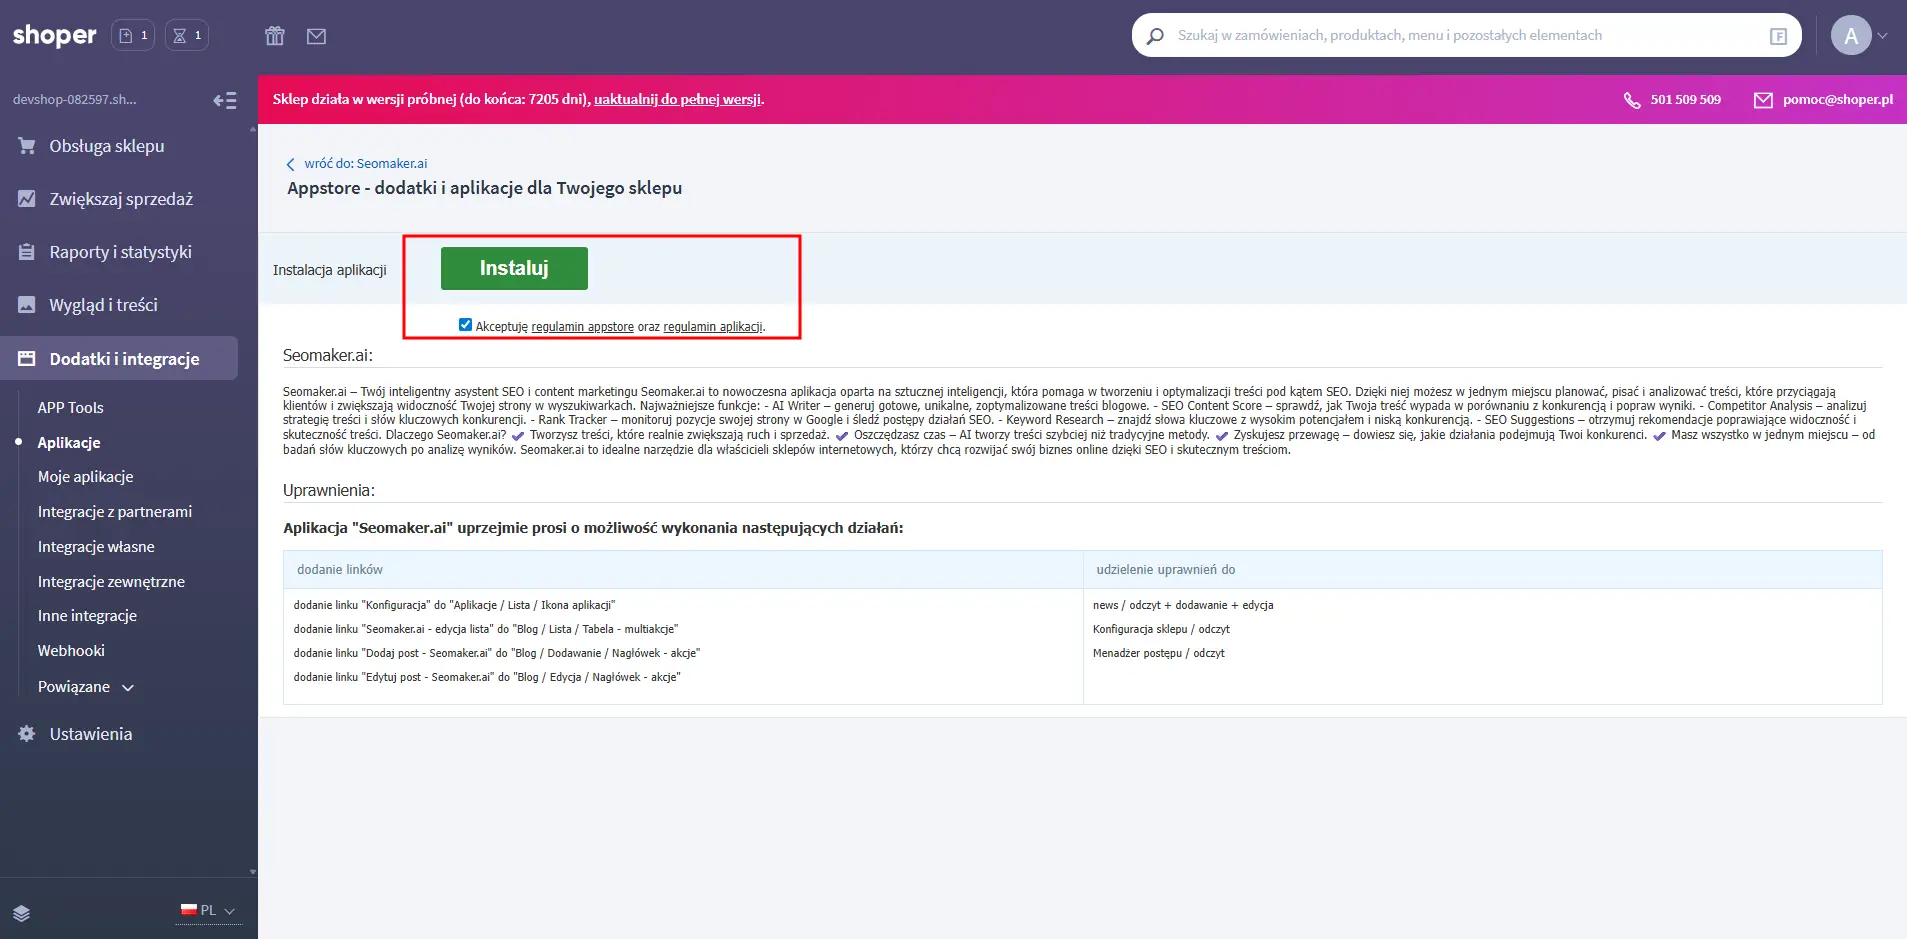This screenshot has width=1907, height=939.
Task: Click the chart icon for Zwiększaj sprzedaż
Action: tap(27, 199)
